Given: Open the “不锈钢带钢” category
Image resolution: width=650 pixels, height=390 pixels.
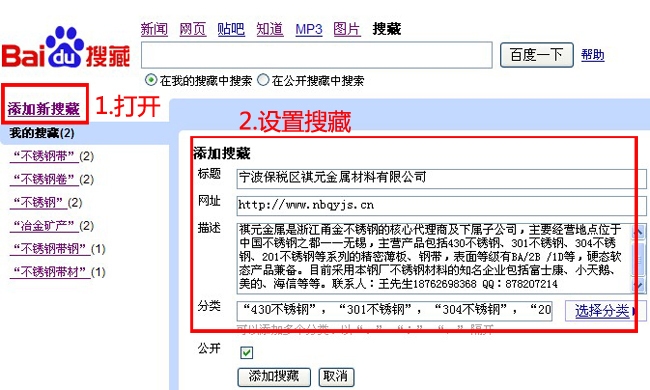Looking at the screenshot, I should (x=50, y=249).
